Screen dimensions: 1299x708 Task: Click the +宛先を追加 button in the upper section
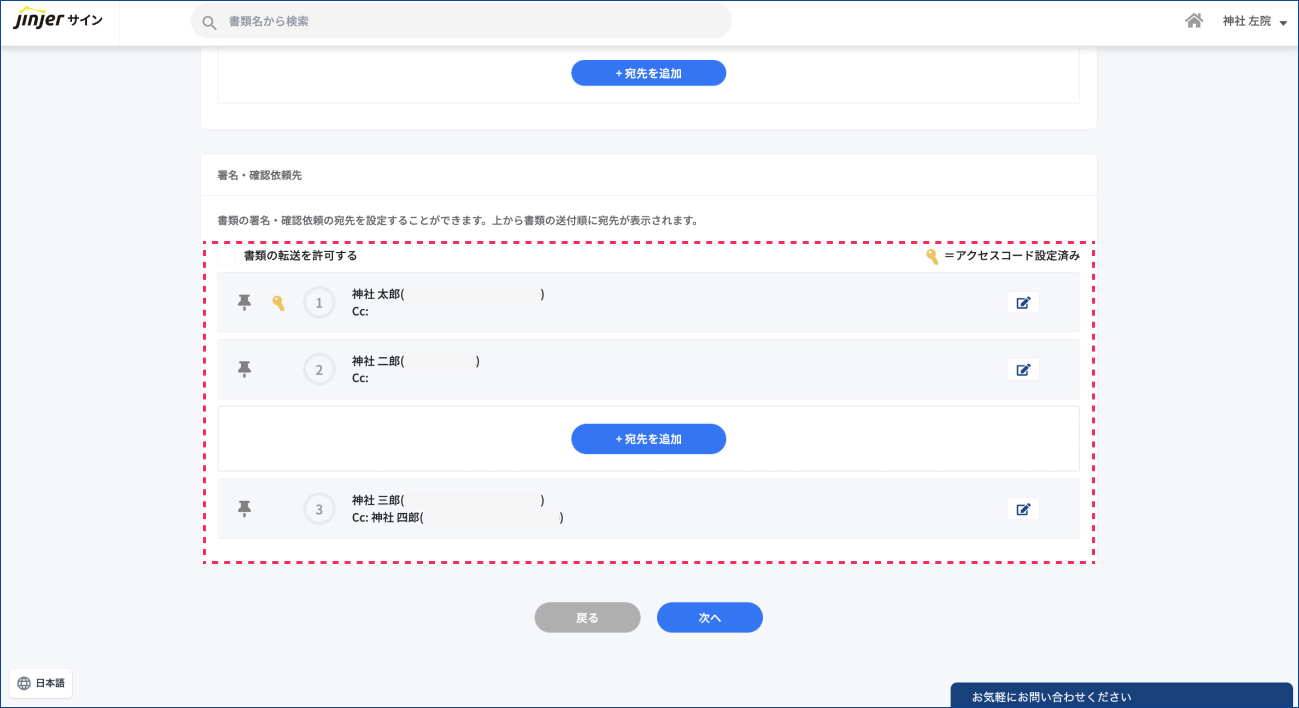point(648,73)
